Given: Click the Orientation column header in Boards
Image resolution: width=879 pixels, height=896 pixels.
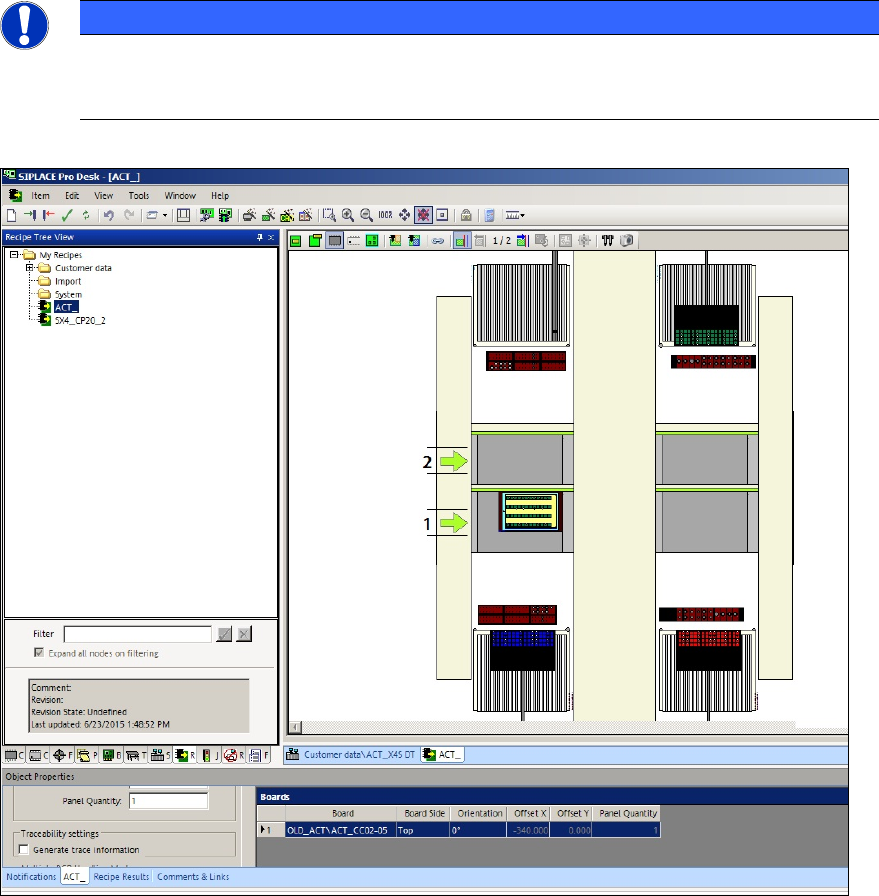Looking at the screenshot, I should (480, 813).
